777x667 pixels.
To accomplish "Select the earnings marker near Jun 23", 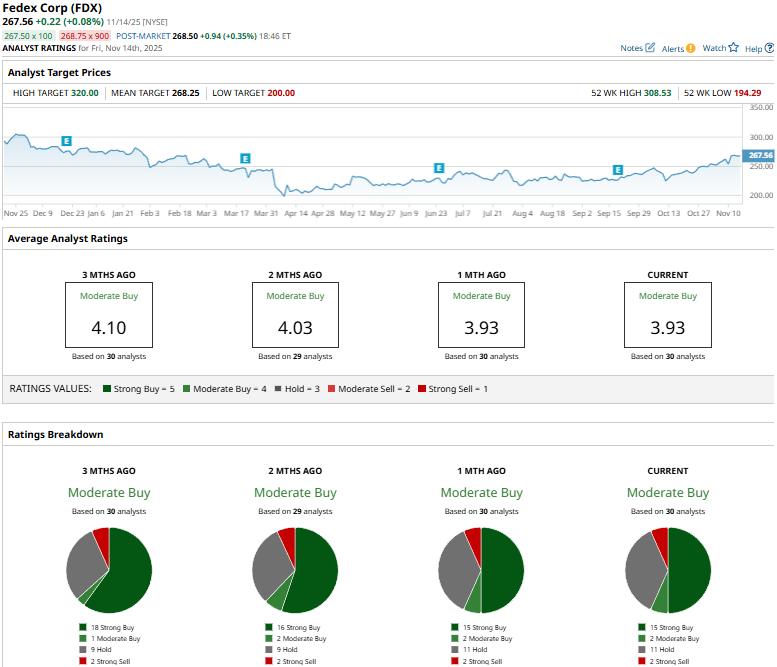I will tap(439, 168).
